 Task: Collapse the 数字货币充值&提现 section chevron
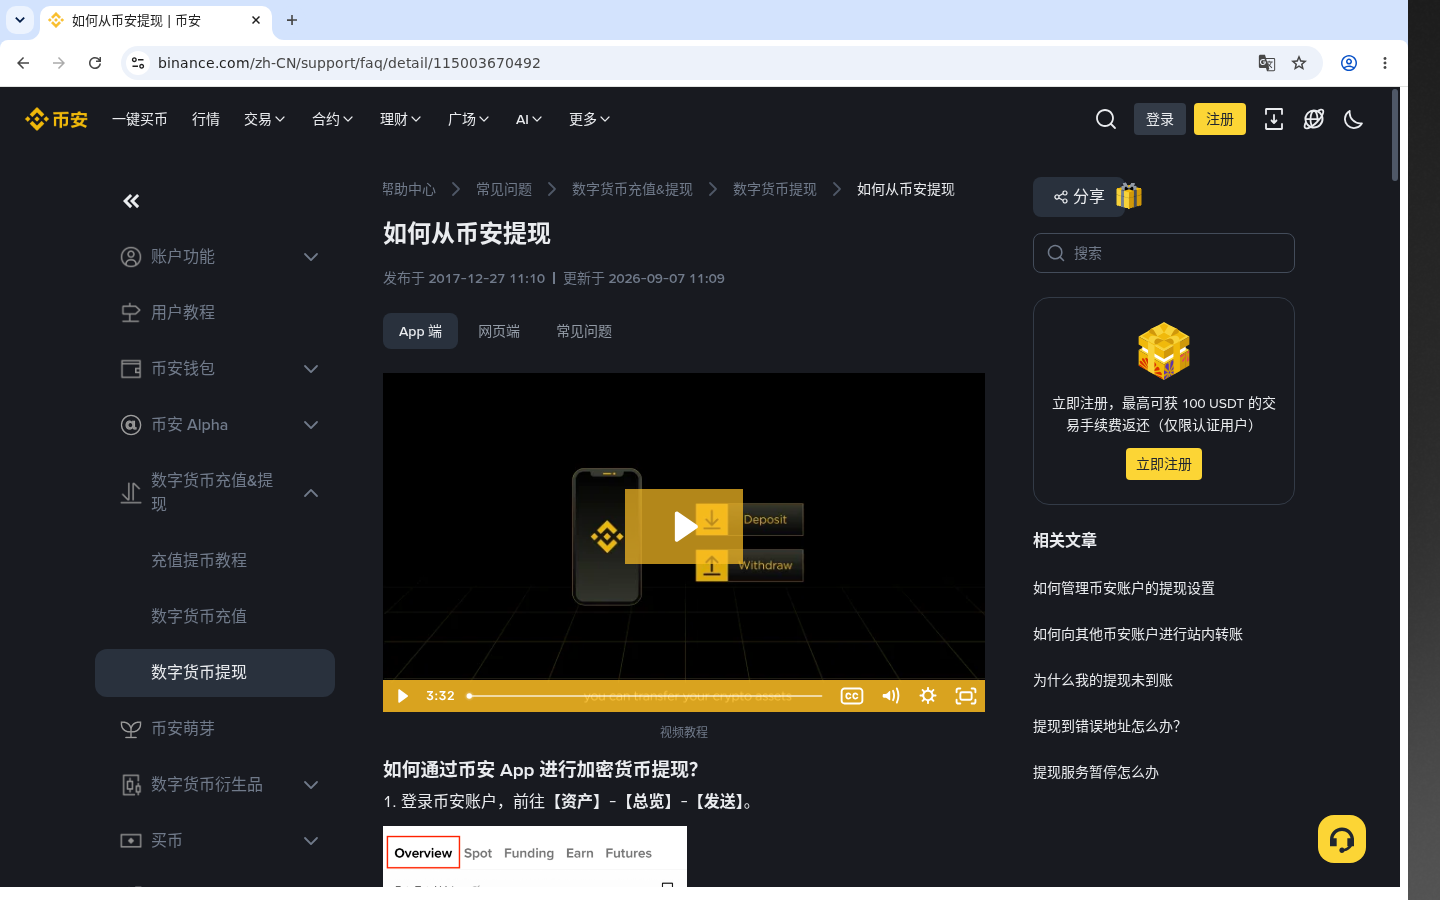point(311,493)
